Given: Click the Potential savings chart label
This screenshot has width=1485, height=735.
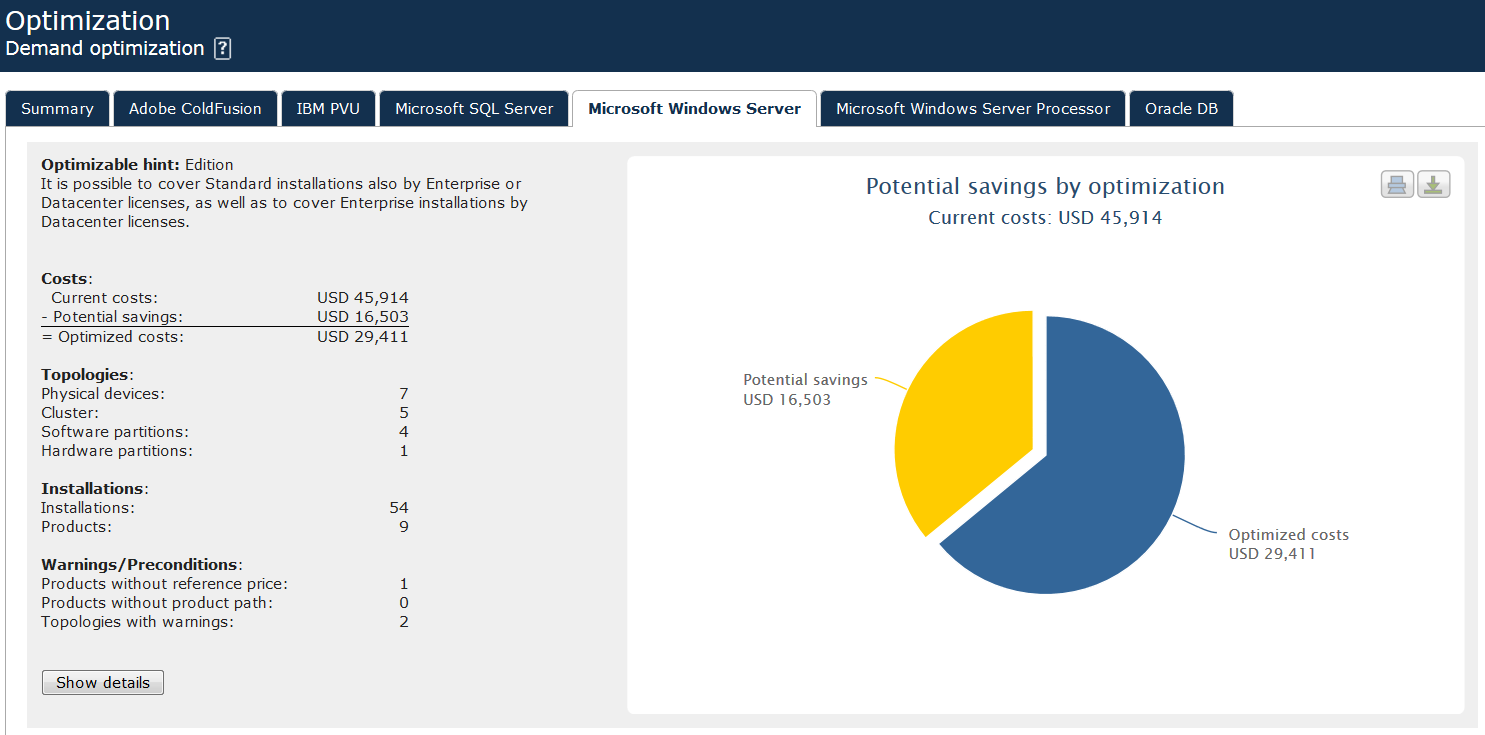Looking at the screenshot, I should 805,390.
